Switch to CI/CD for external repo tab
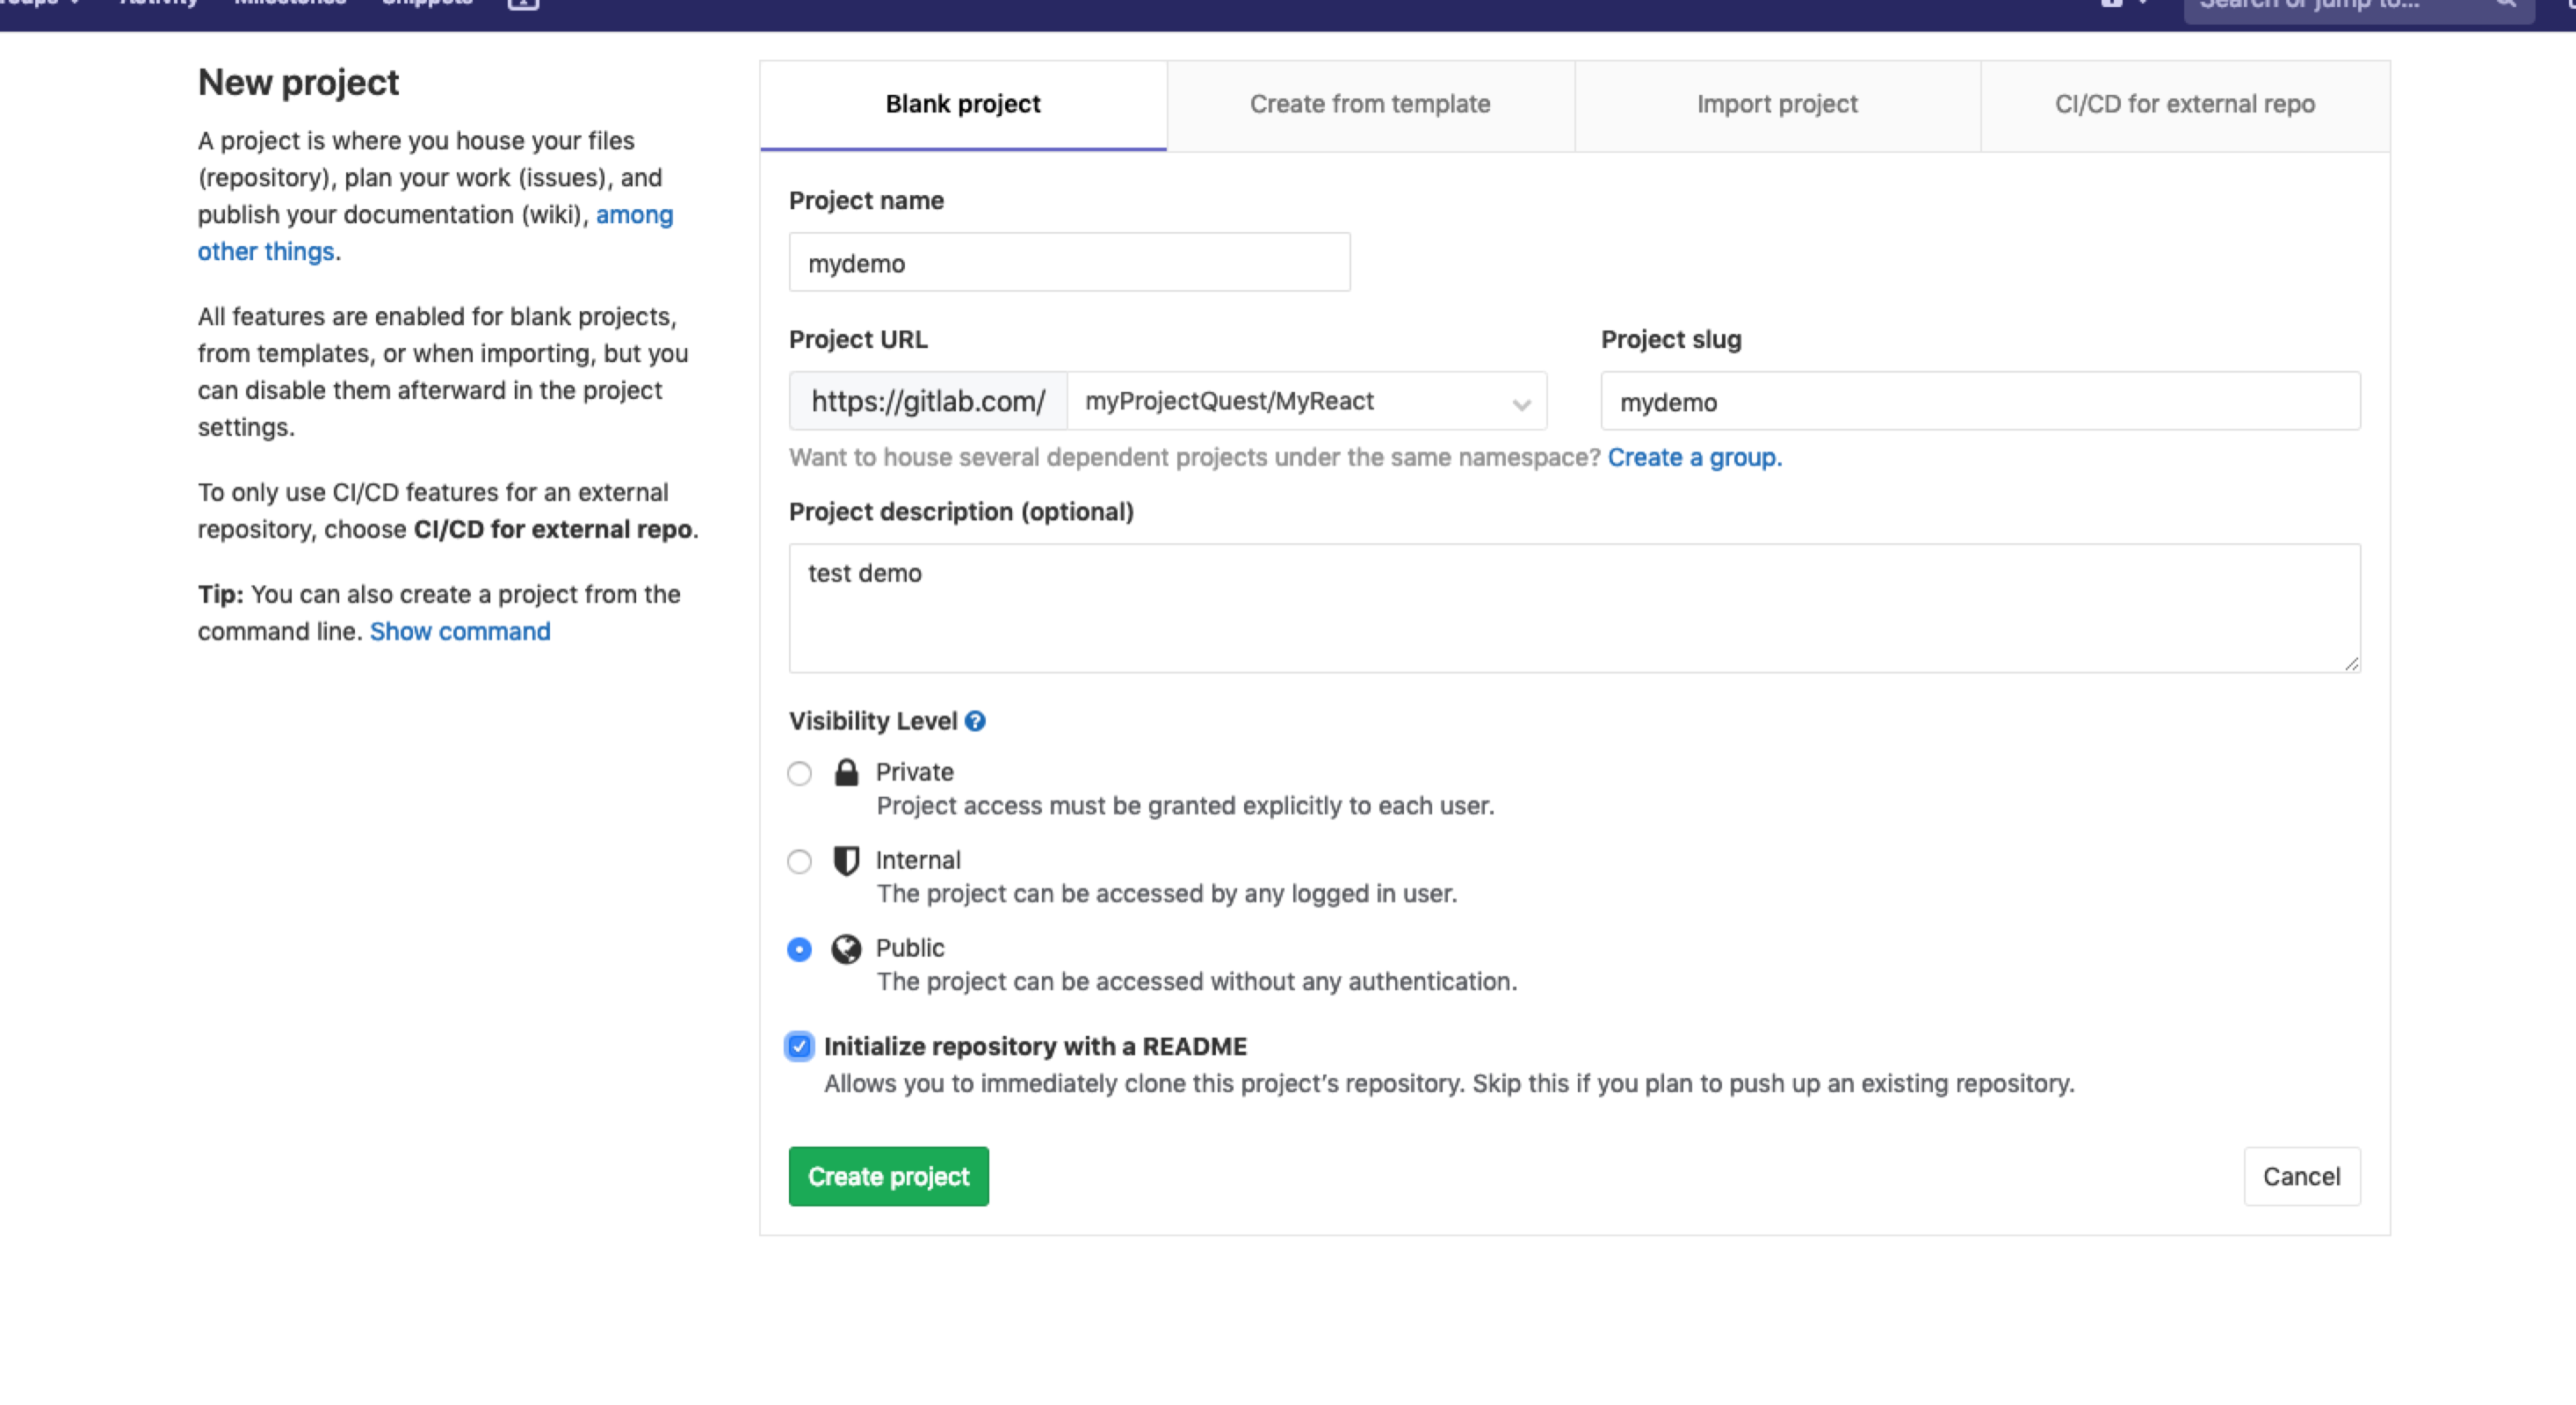The width and height of the screenshot is (2576, 1405). pyautogui.click(x=2185, y=105)
